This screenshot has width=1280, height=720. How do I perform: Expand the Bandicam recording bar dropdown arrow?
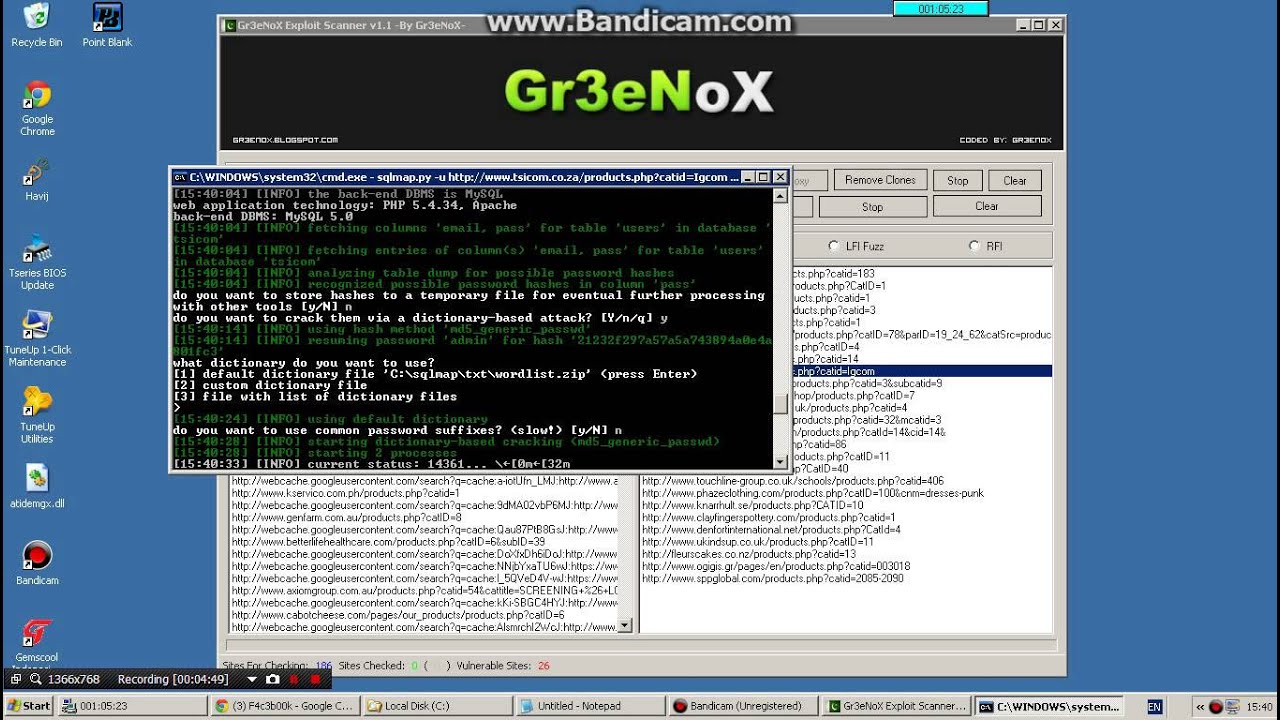[x=254, y=679]
